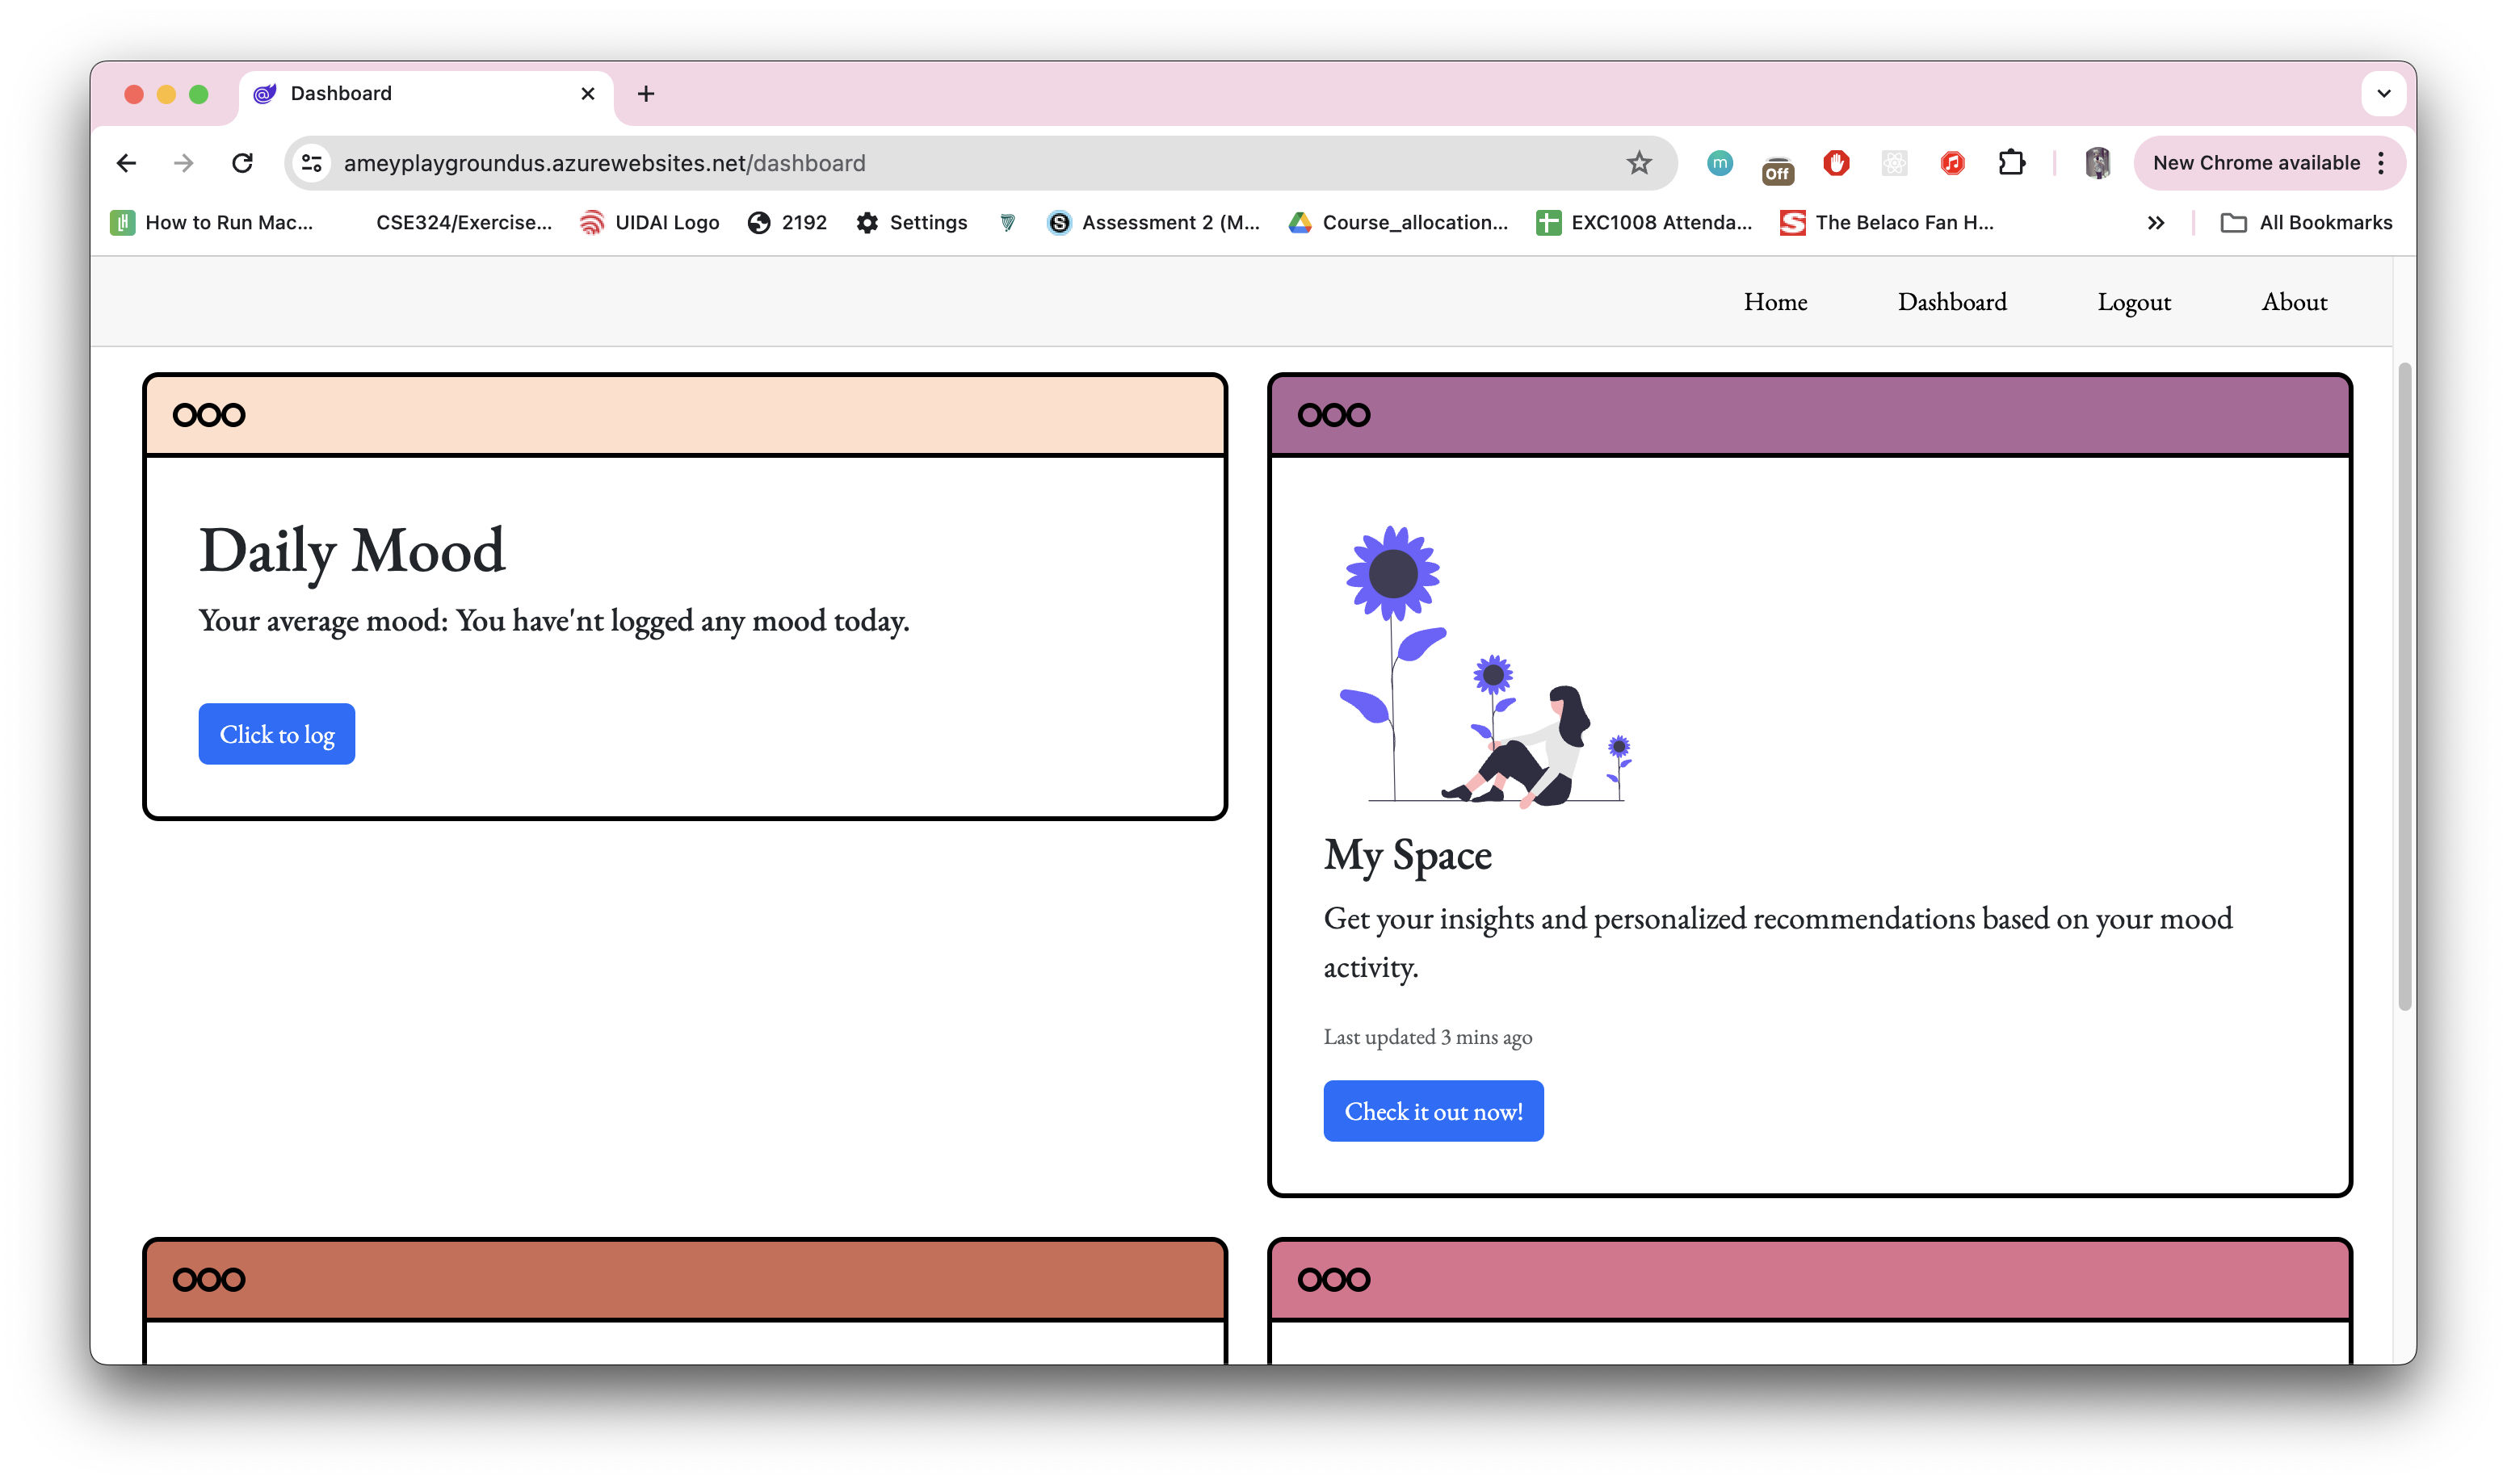Go to Home in the navbar

1775,302
